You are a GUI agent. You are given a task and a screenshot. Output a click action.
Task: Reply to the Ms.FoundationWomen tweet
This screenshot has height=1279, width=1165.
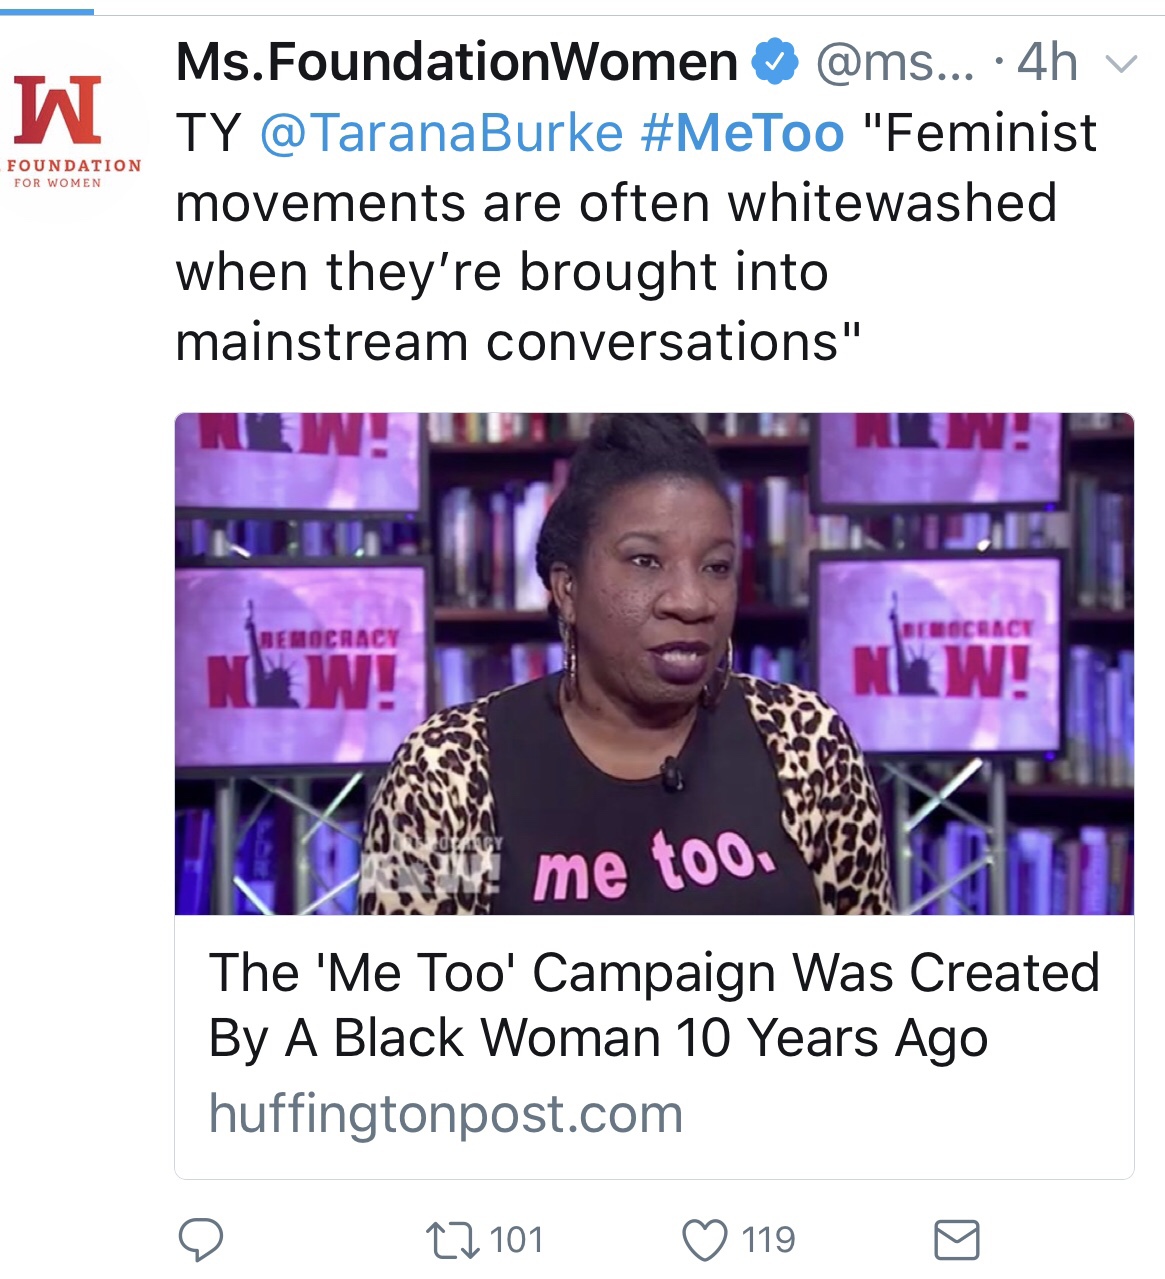point(200,1240)
